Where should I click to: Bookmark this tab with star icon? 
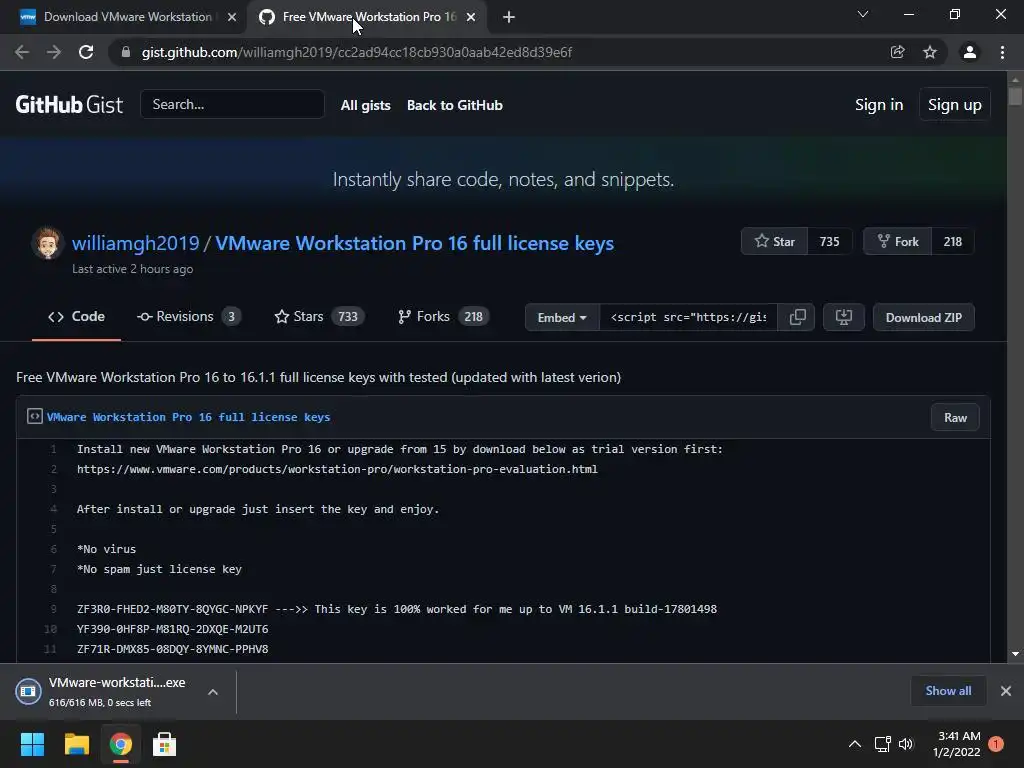929,52
